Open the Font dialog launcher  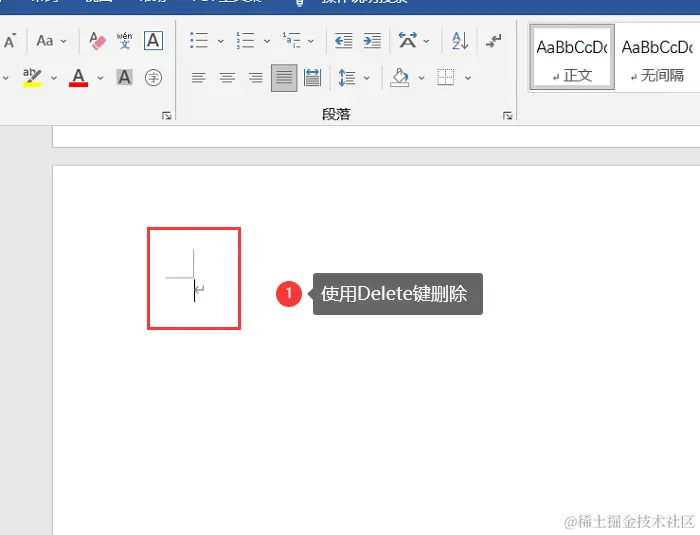point(167,116)
